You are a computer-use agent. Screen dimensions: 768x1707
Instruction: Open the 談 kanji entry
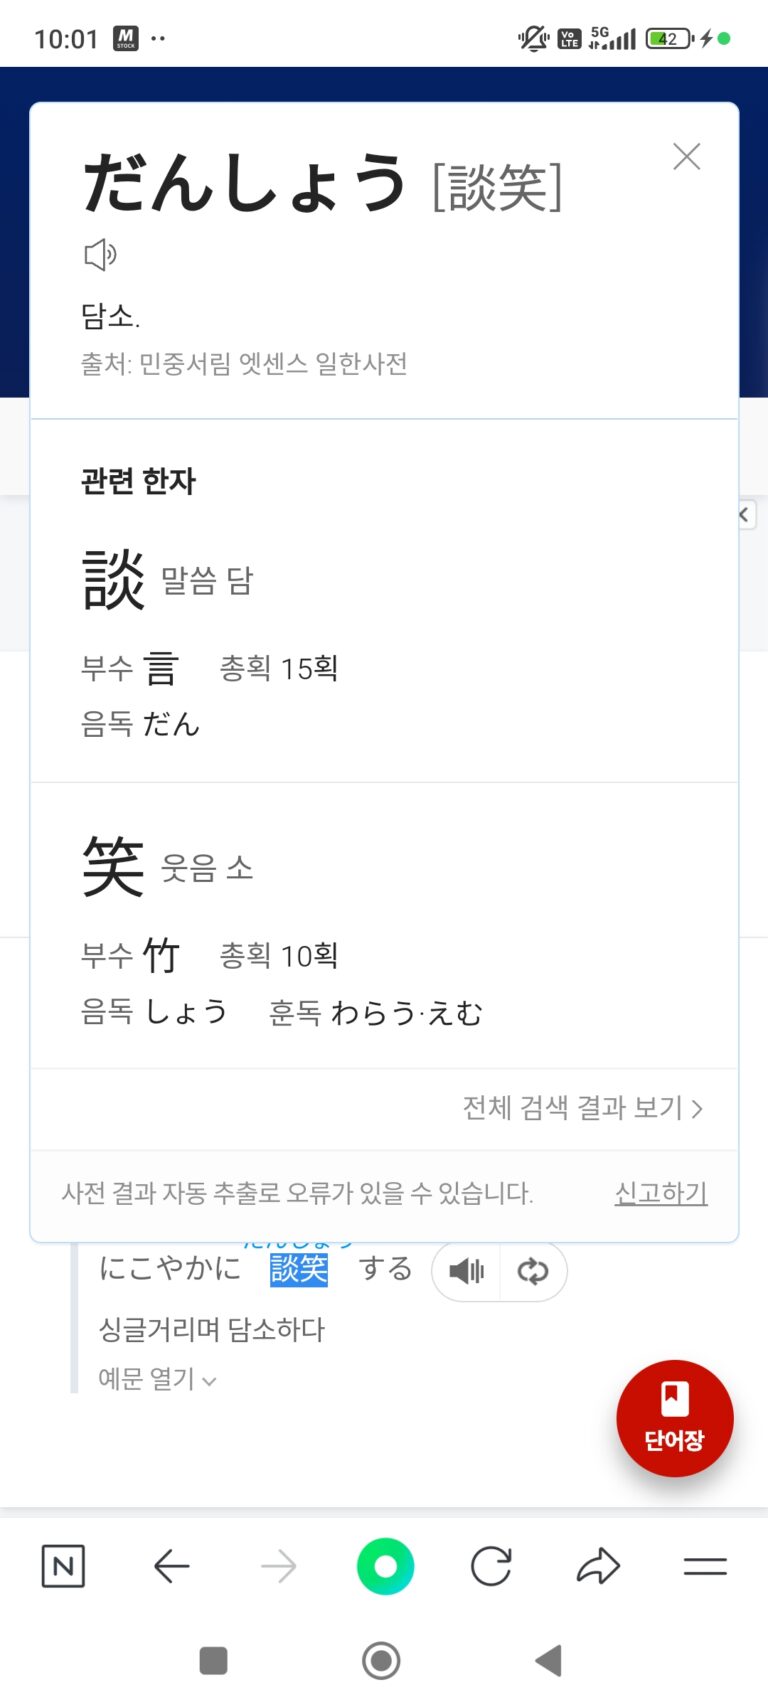click(x=114, y=580)
